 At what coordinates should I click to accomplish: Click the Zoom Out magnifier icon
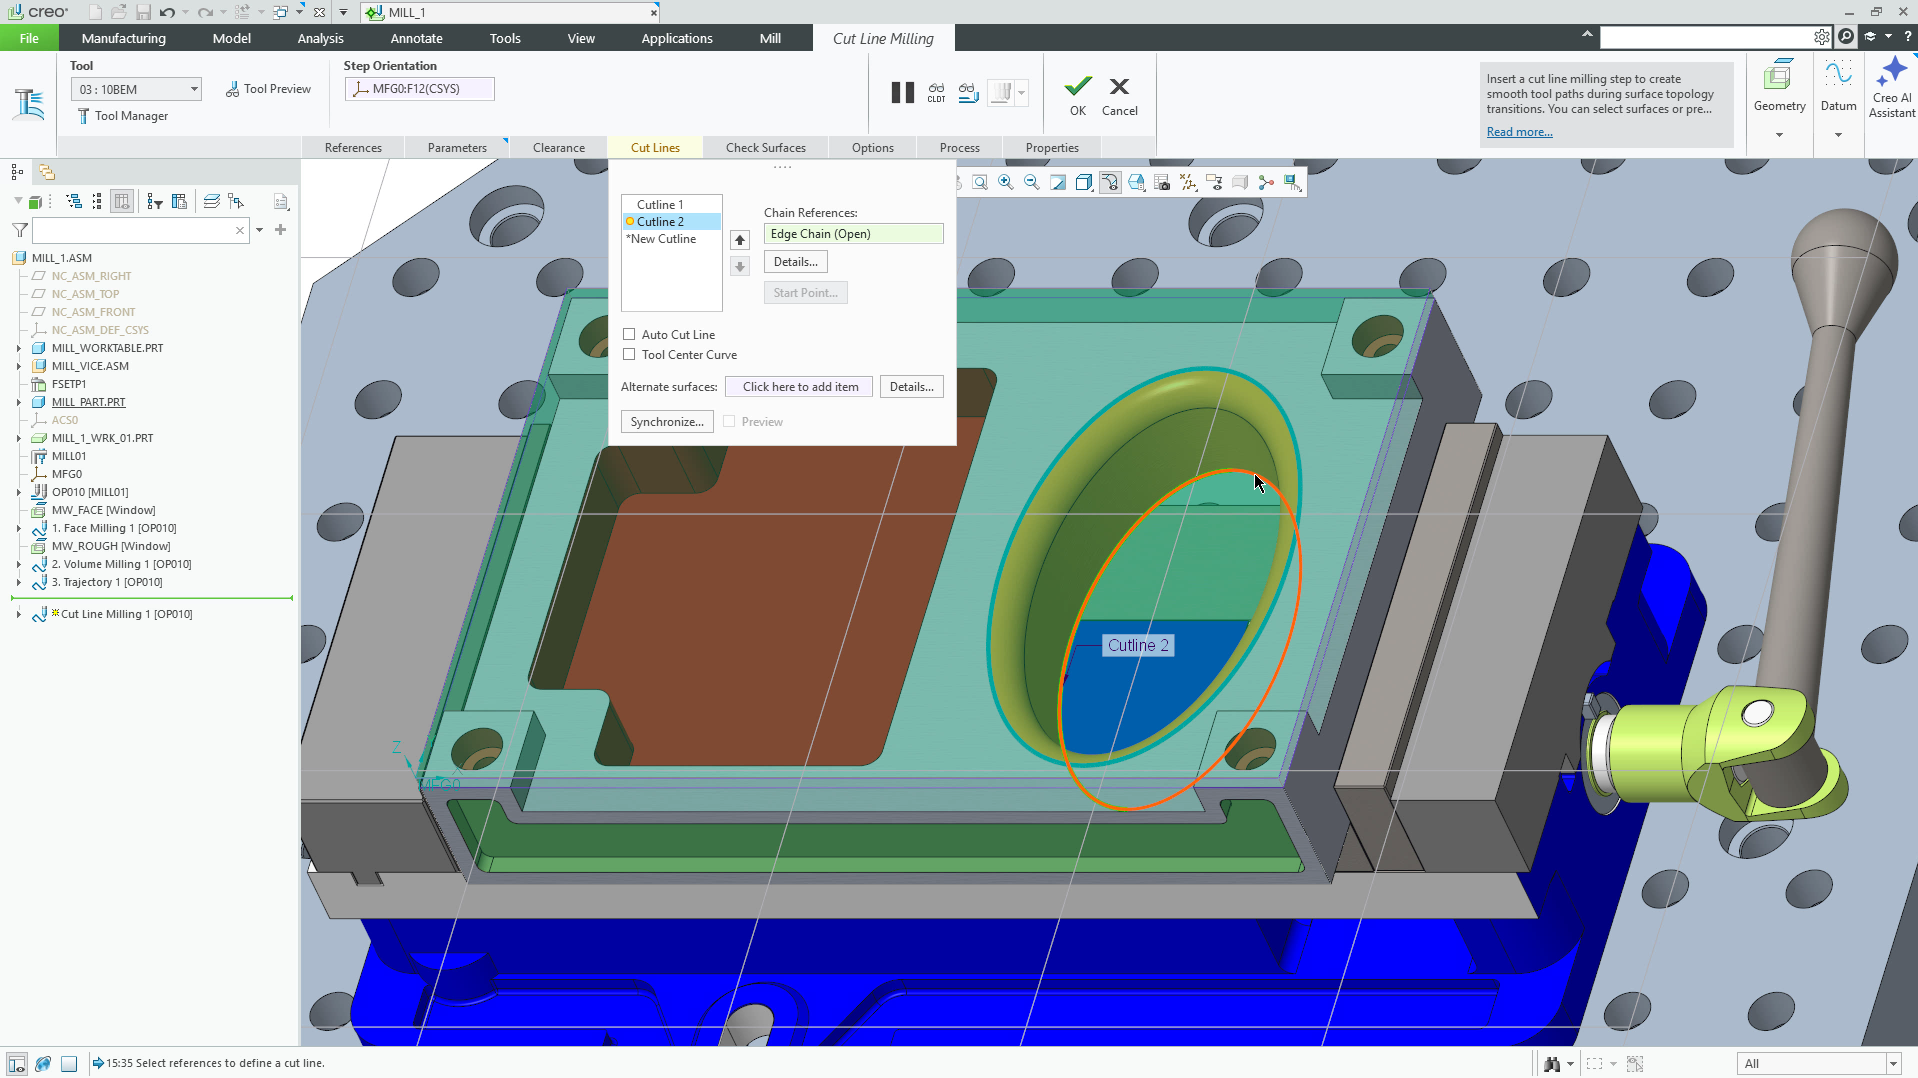pos(1032,182)
